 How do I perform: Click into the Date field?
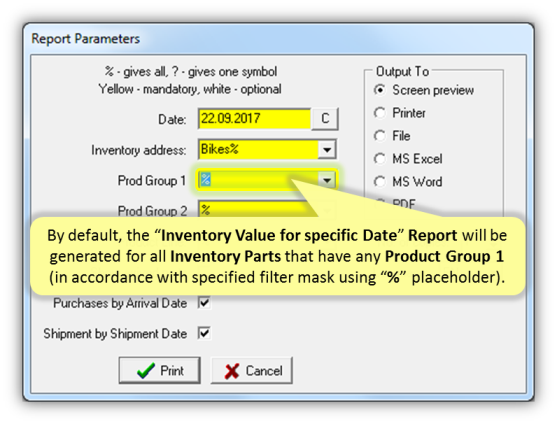point(254,119)
